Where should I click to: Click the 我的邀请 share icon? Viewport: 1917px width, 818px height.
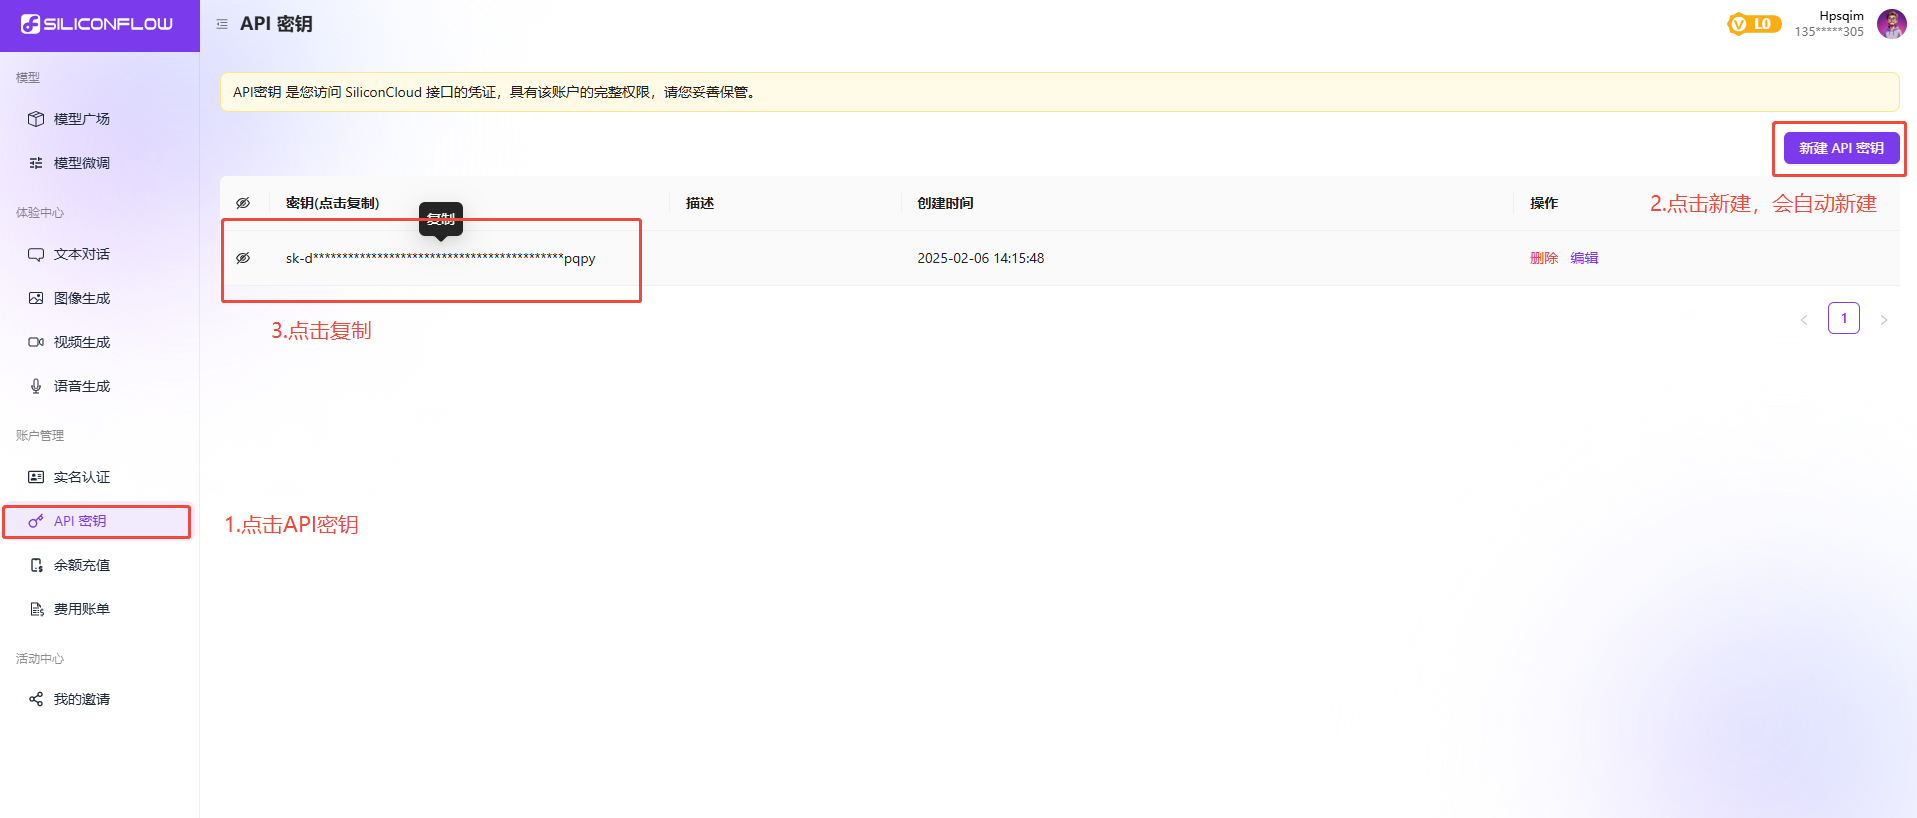pyautogui.click(x=36, y=699)
